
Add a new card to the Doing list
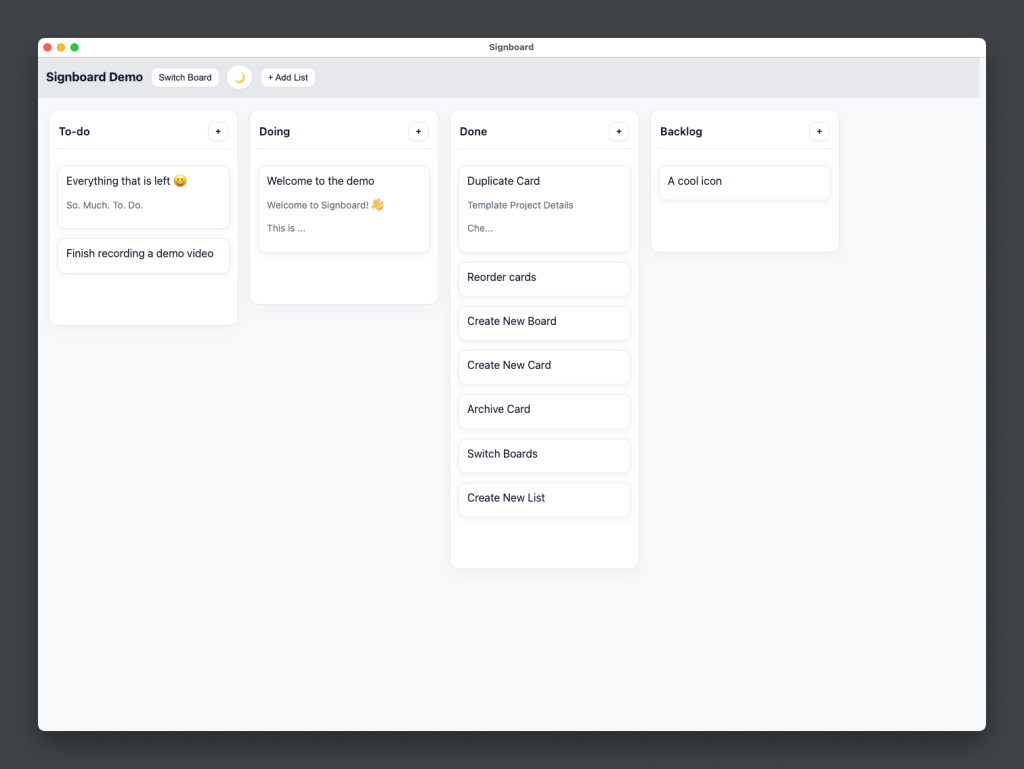point(418,131)
